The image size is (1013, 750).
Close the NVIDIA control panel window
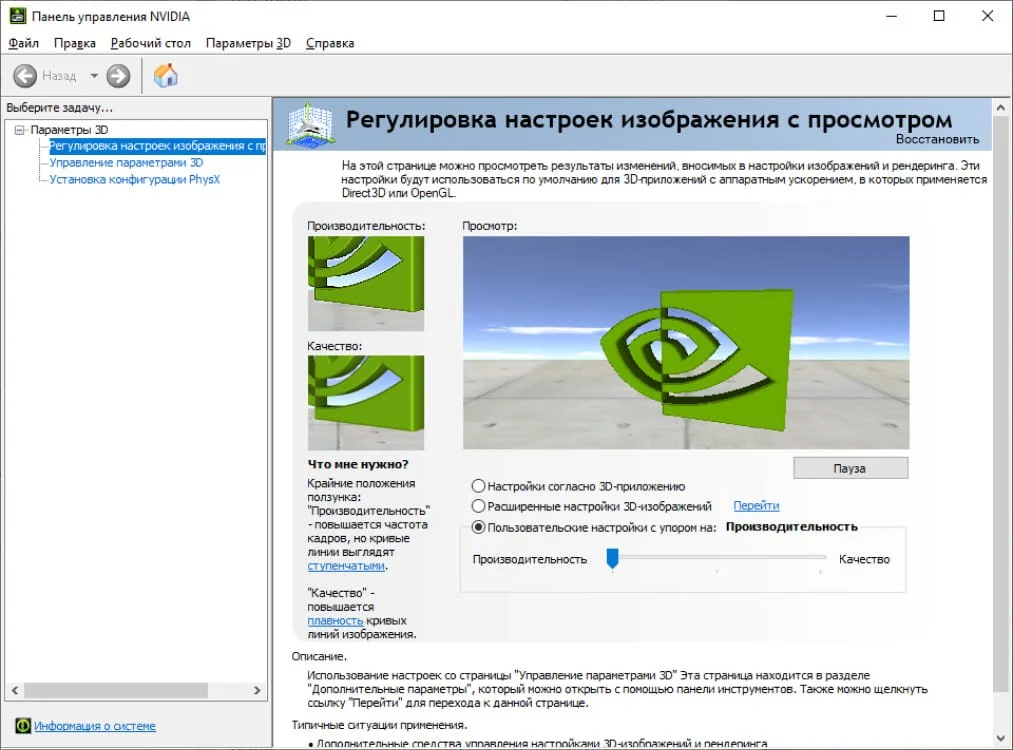tap(987, 16)
